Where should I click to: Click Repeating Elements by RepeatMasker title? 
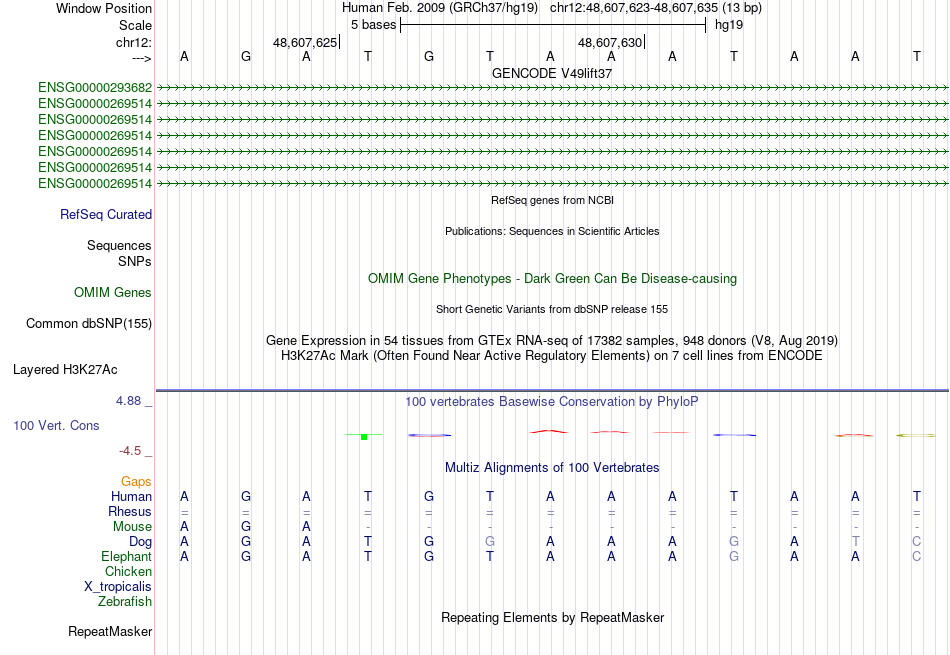[x=553, y=617]
